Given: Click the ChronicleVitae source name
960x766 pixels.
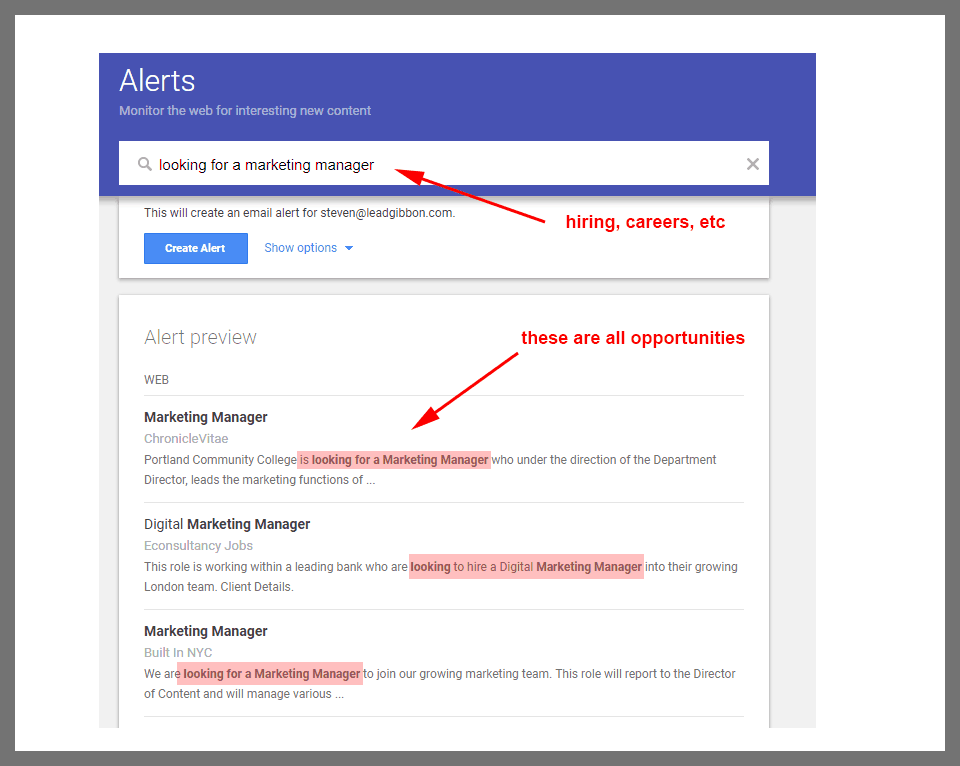Looking at the screenshot, I should [186, 439].
